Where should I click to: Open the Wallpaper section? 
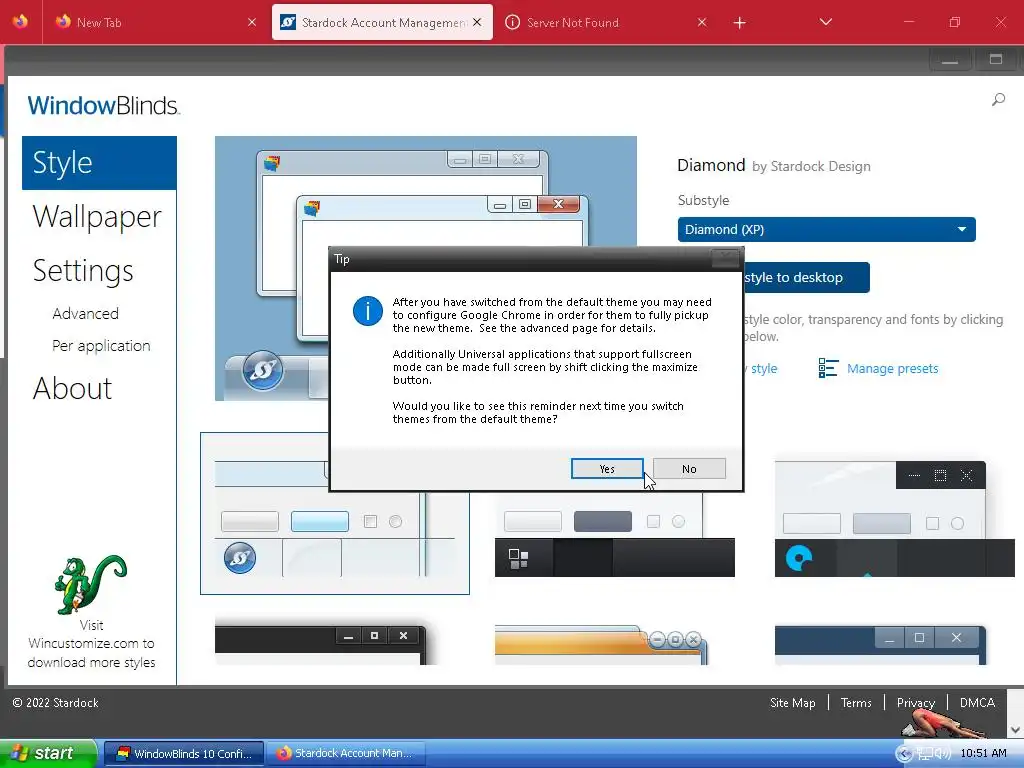(x=97, y=217)
